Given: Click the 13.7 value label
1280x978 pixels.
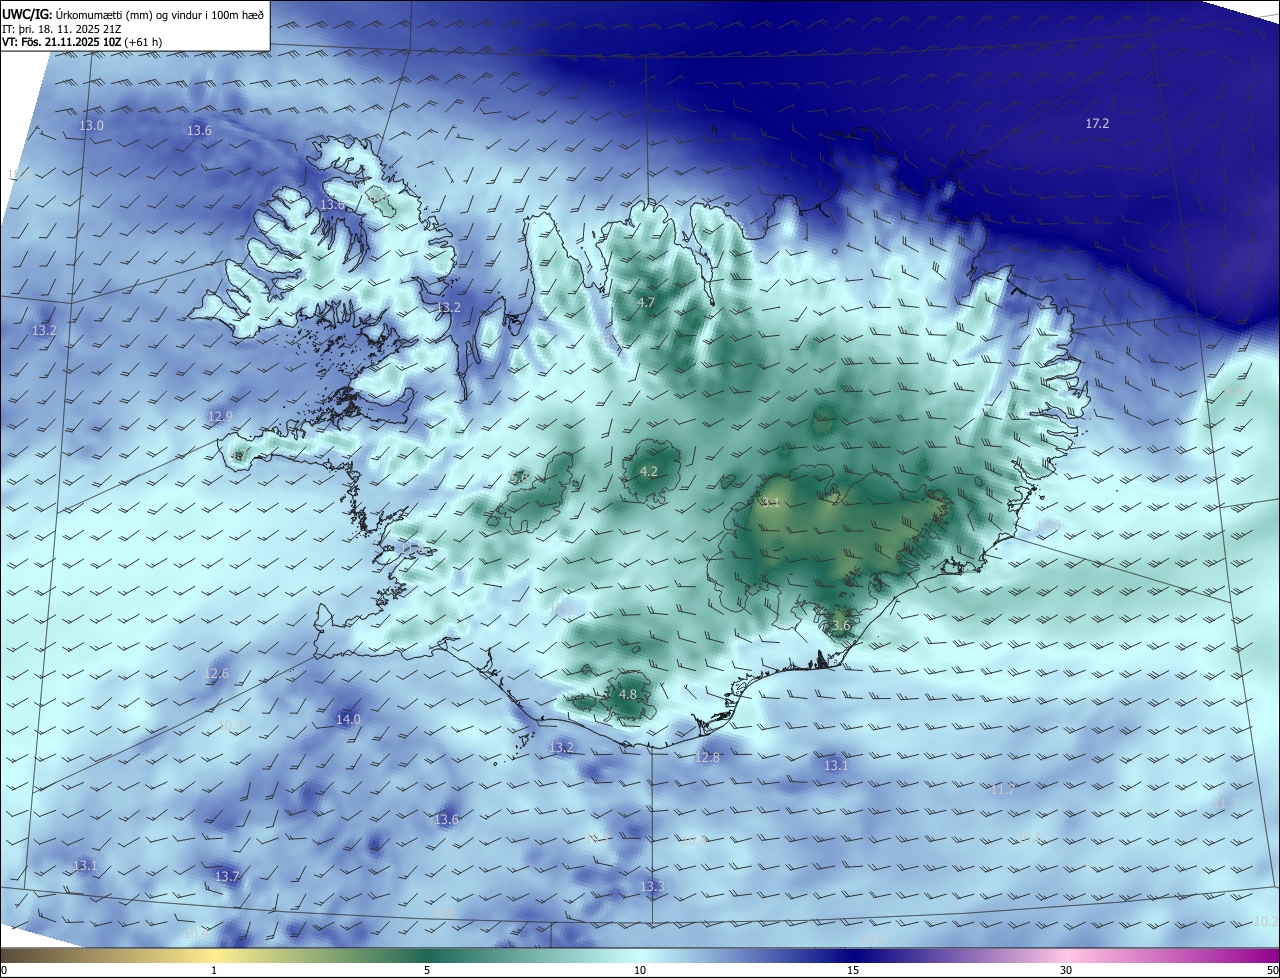Looking at the screenshot, I should (227, 877).
